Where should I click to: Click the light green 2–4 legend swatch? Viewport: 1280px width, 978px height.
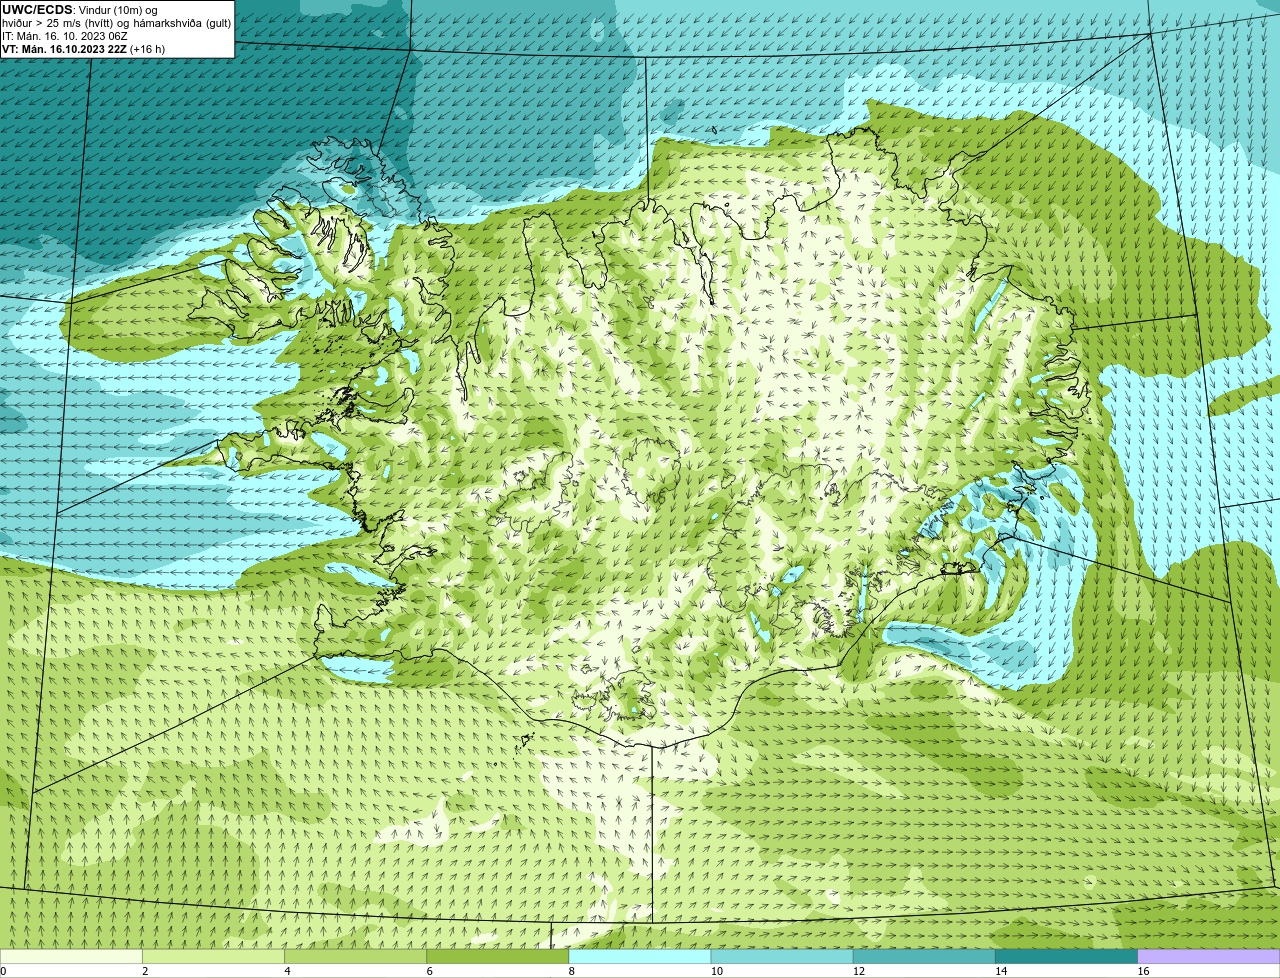[x=213, y=956]
